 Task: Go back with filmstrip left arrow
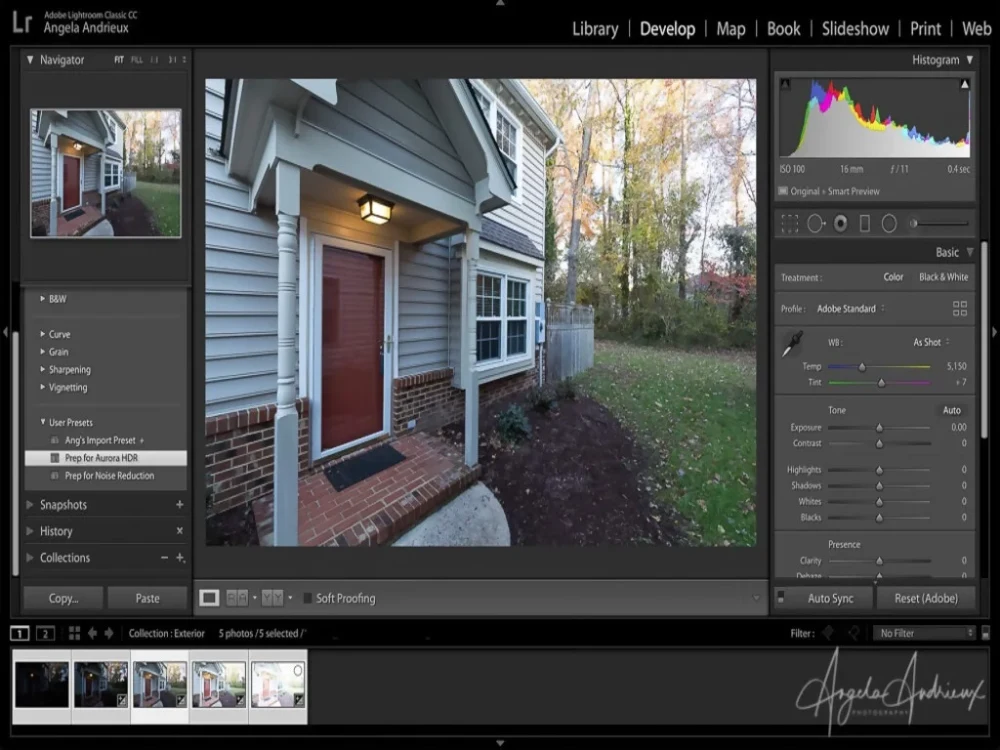(92, 633)
